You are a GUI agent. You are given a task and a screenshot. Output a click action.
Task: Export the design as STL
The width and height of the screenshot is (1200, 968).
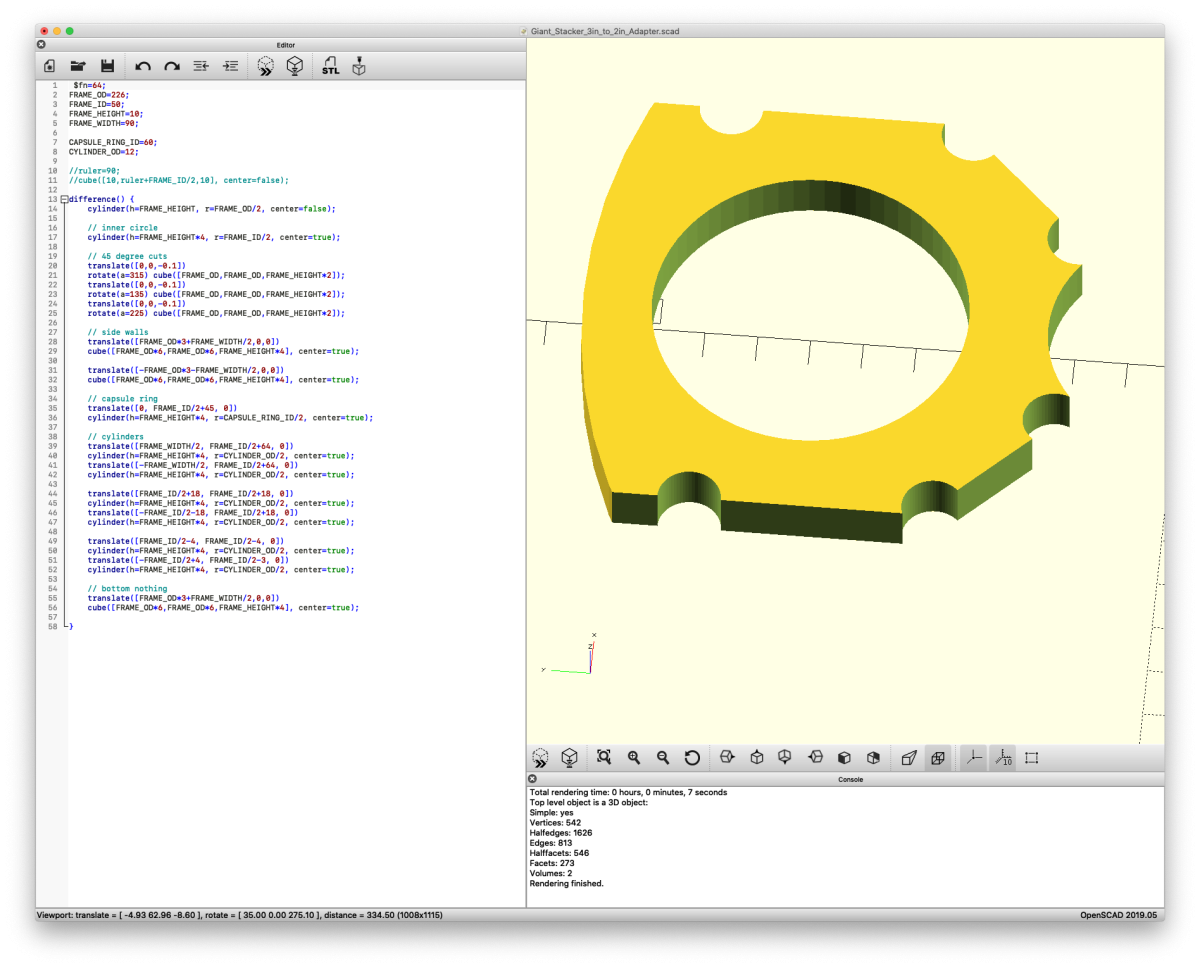pos(330,66)
